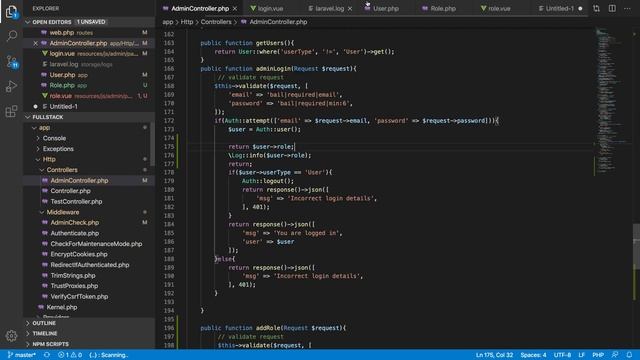Open RedirectIfAuthenticated.php file
This screenshot has height=360, width=640.
tap(90, 265)
